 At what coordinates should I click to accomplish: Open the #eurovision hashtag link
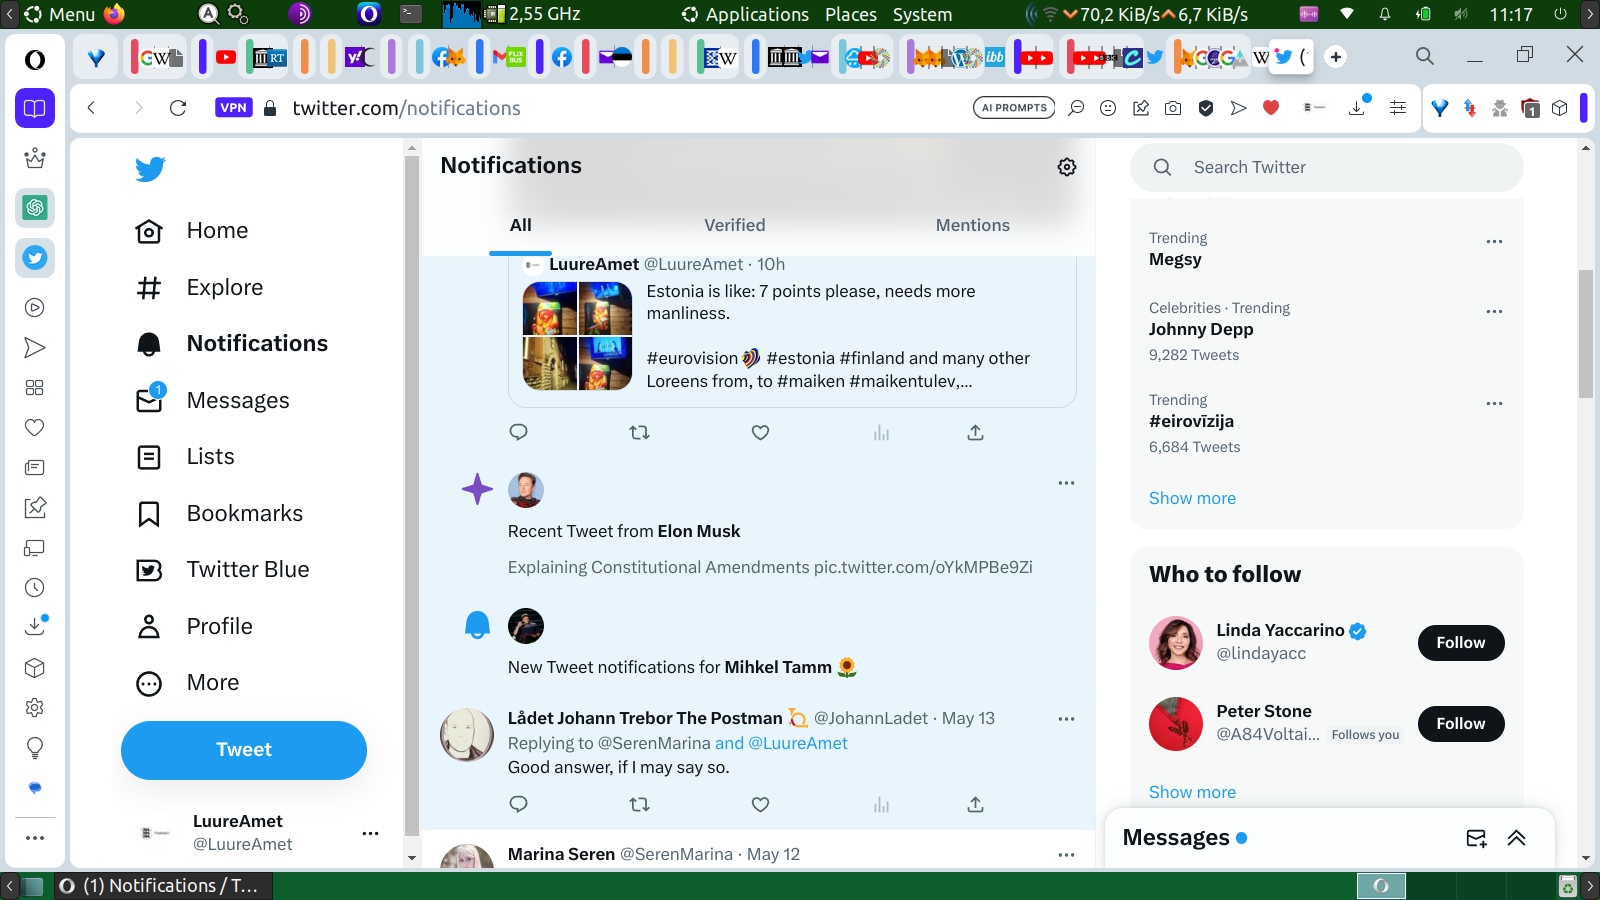coord(692,358)
